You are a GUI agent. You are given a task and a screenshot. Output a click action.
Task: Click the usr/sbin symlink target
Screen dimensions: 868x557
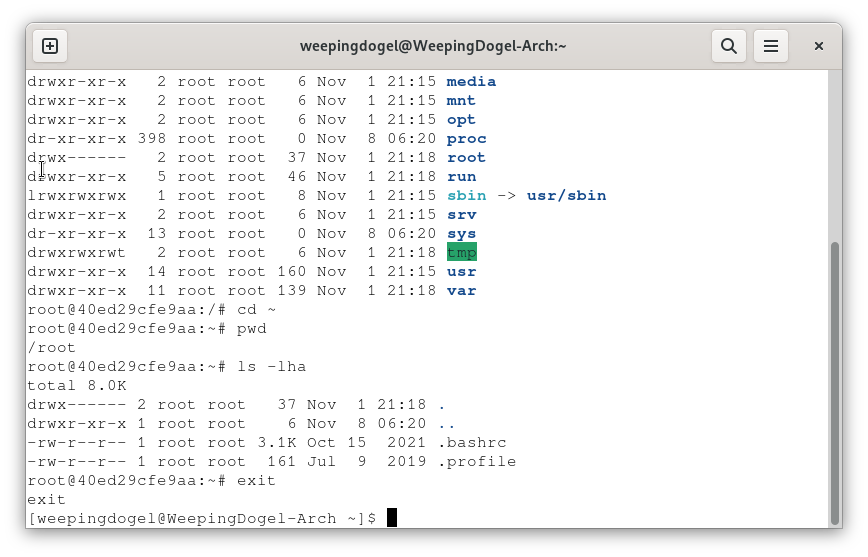[x=566, y=195]
